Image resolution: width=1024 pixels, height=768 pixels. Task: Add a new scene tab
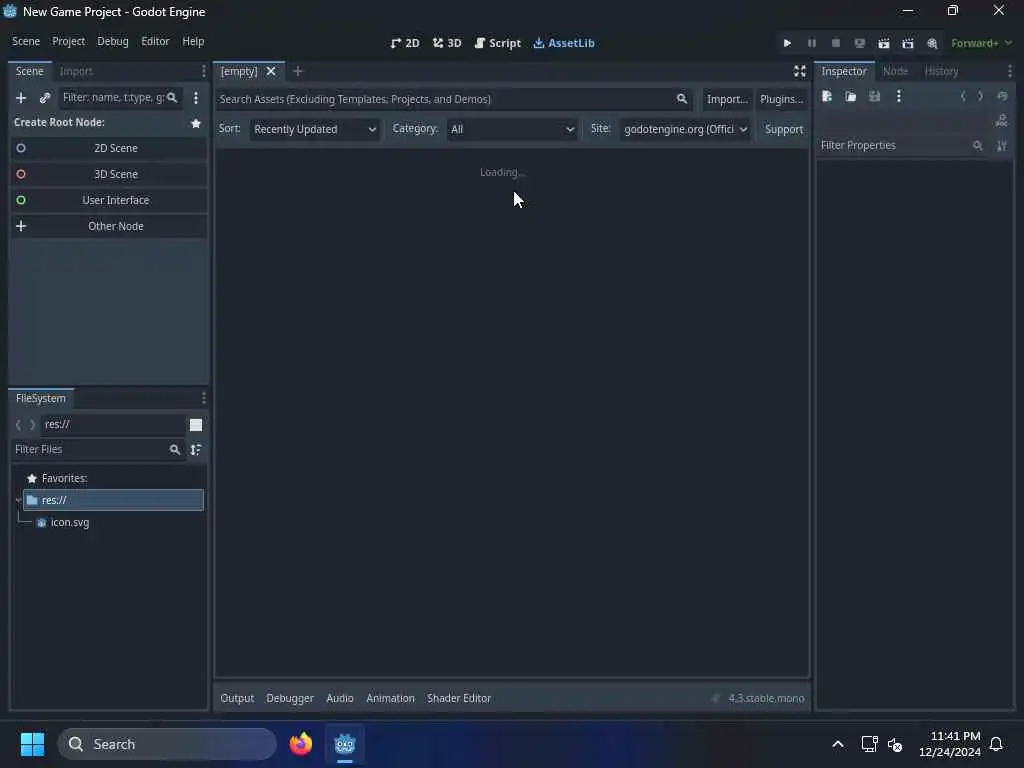(x=298, y=71)
